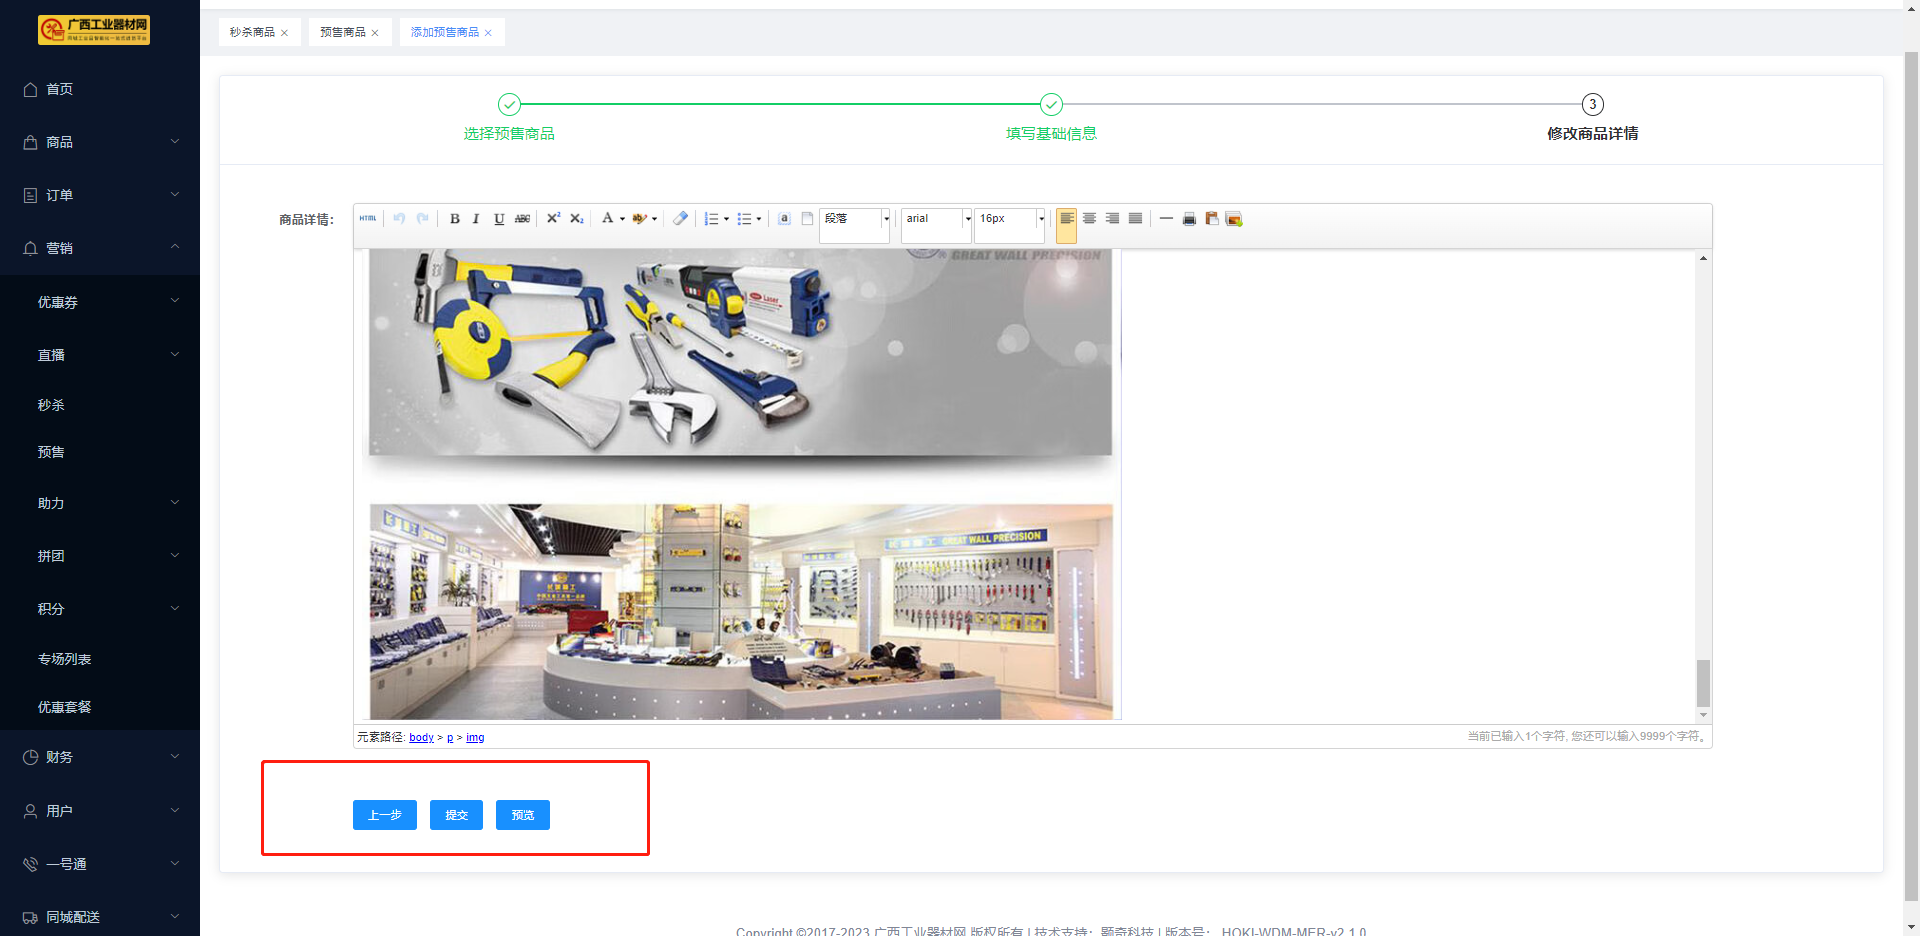Insert a horizontal line
This screenshot has width=1920, height=936.
pyautogui.click(x=1166, y=219)
